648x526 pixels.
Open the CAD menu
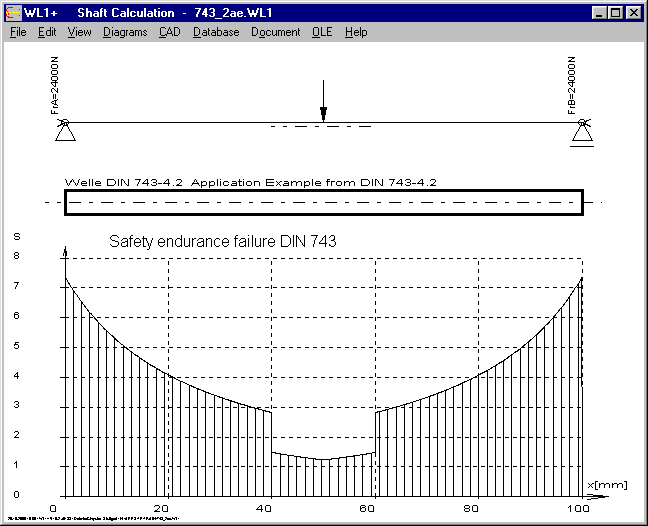169,32
